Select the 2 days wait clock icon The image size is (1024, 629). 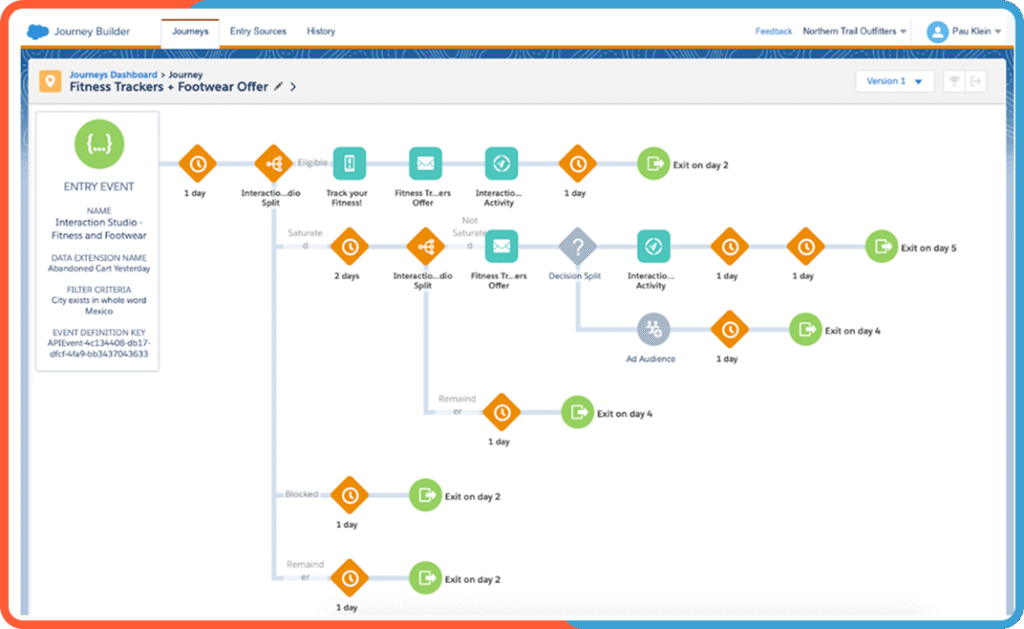tap(349, 246)
